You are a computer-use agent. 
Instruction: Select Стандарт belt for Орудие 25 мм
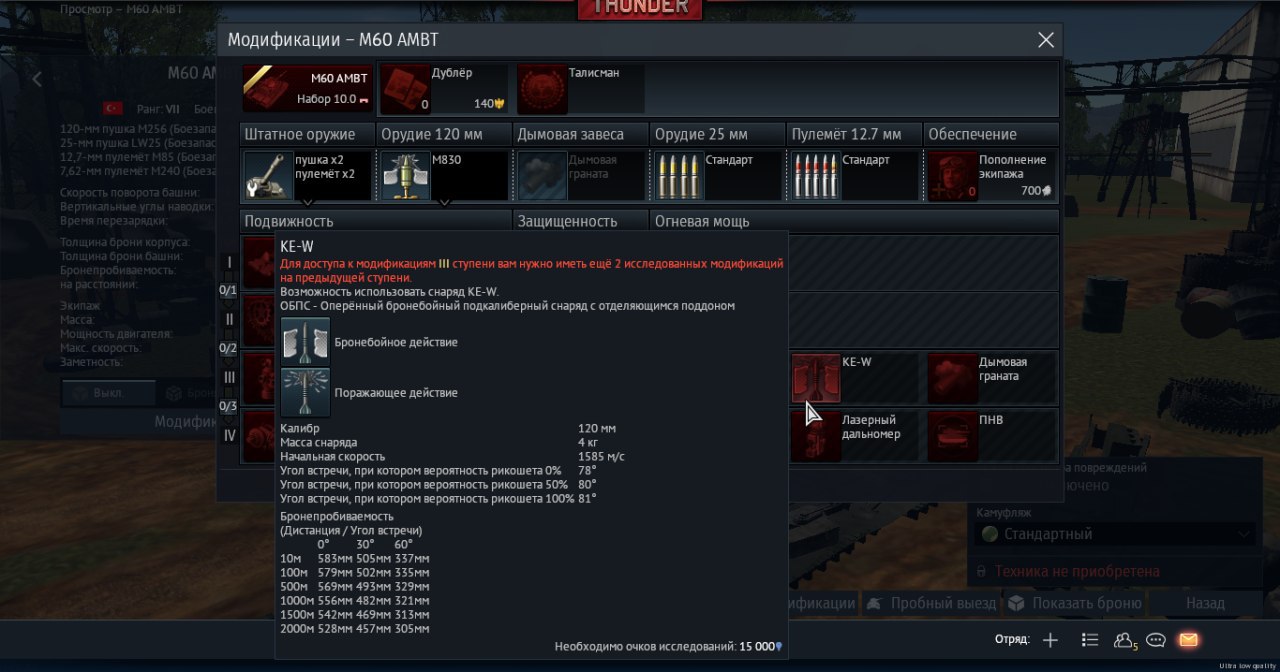[718, 176]
